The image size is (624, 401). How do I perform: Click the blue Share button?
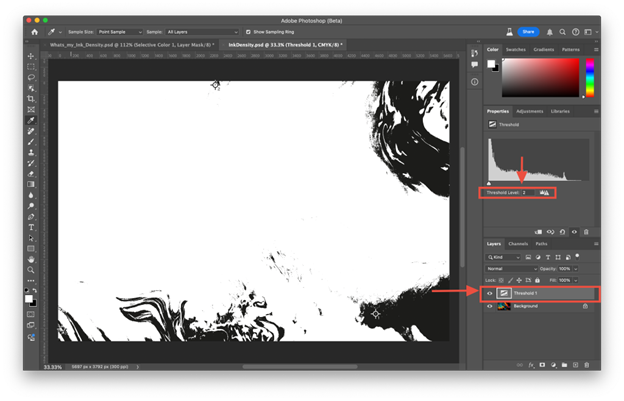(x=528, y=32)
